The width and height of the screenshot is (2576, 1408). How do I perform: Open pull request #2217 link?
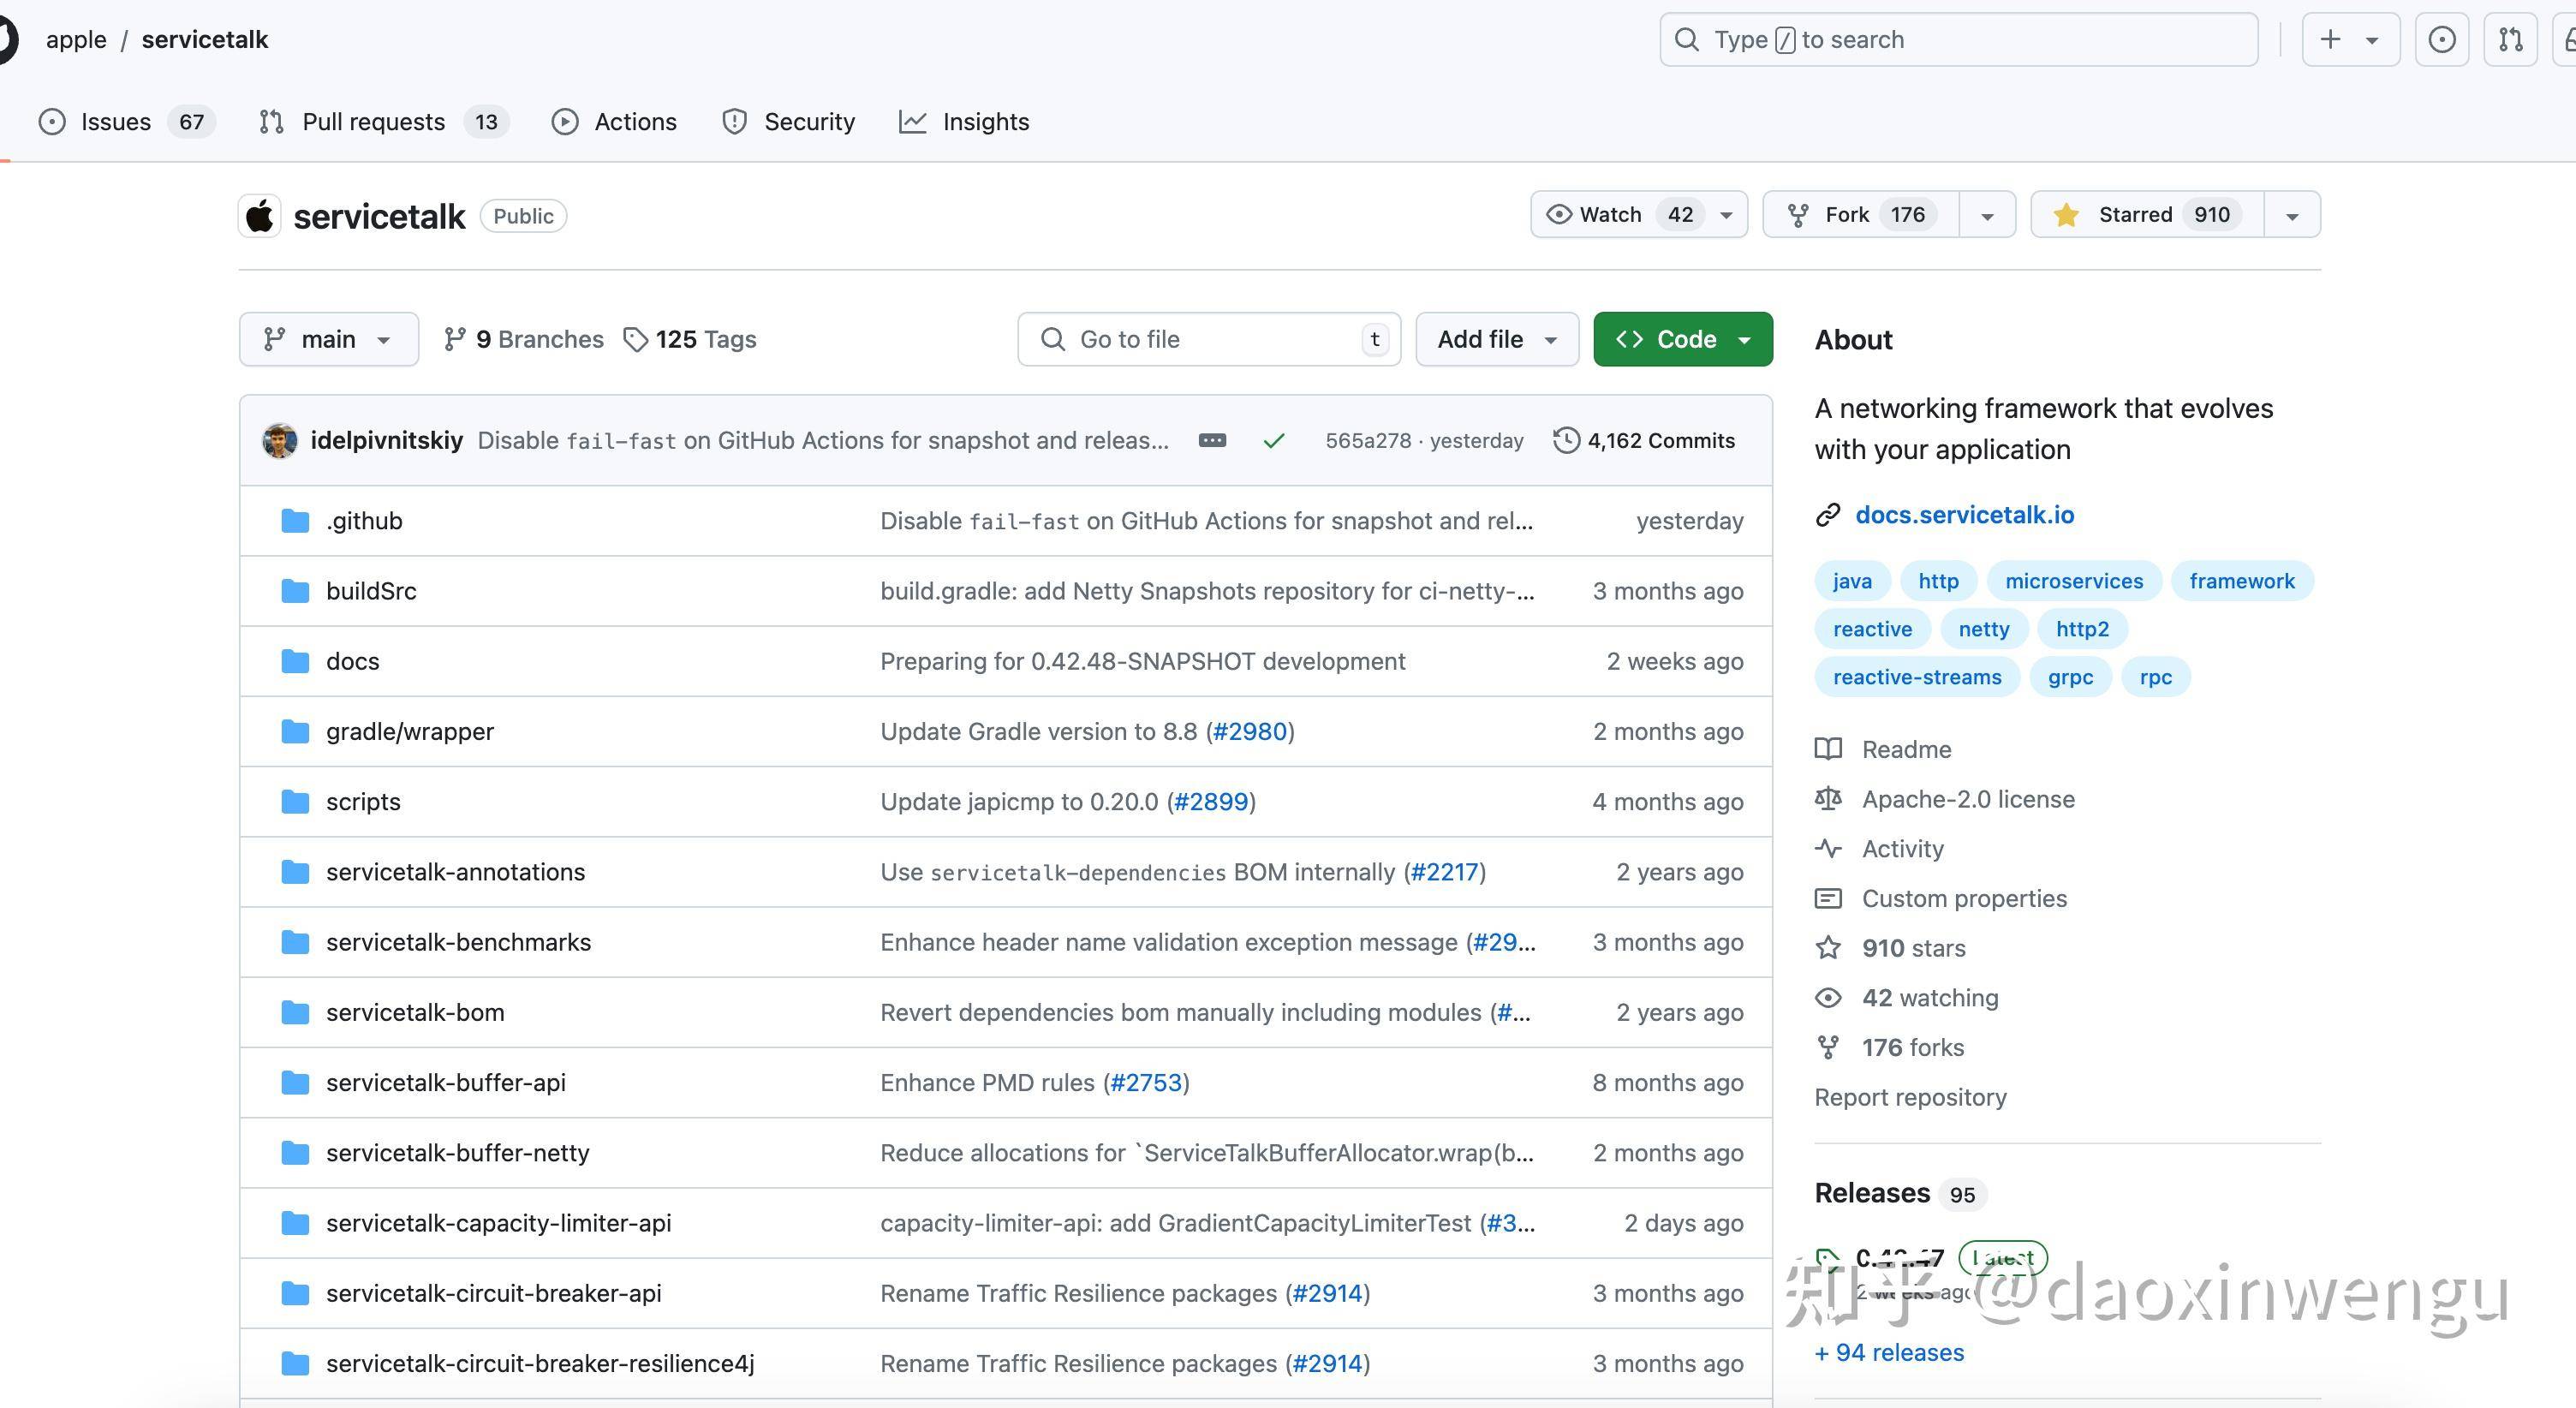click(x=1444, y=872)
